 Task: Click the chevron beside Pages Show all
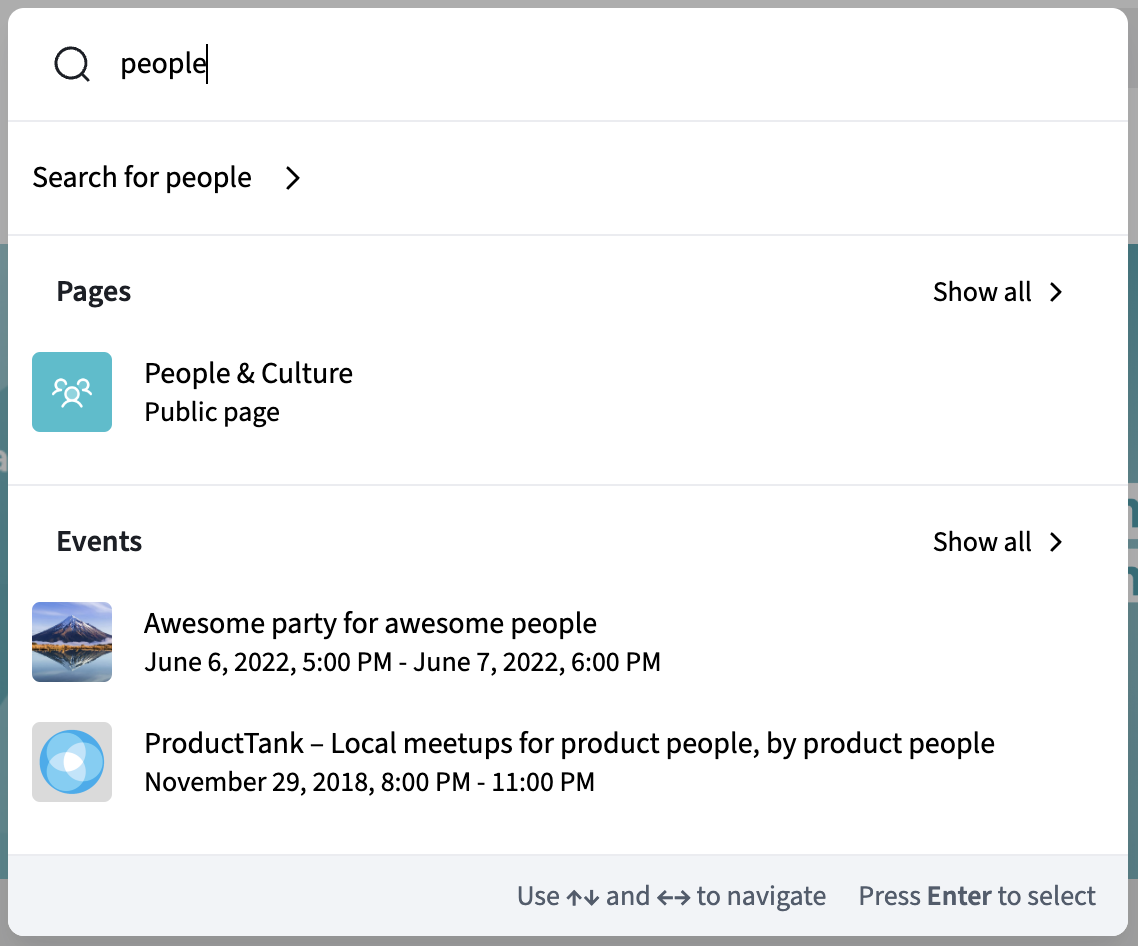(1056, 292)
